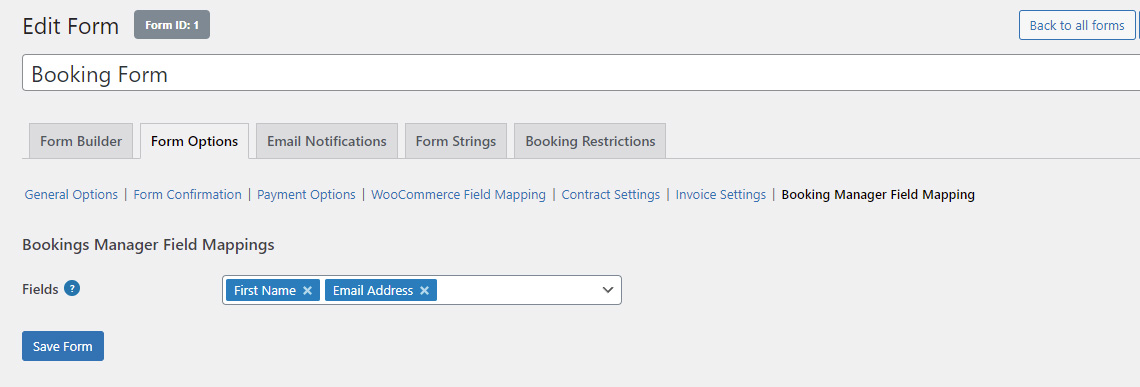Expand the Fields dropdown arrow
The image size is (1140, 387).
[x=608, y=290]
